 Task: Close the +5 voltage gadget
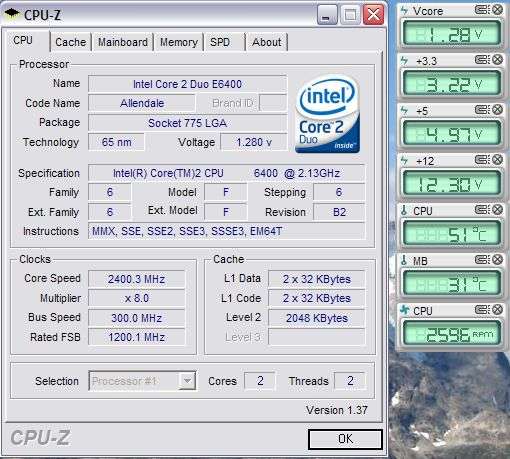(497, 109)
